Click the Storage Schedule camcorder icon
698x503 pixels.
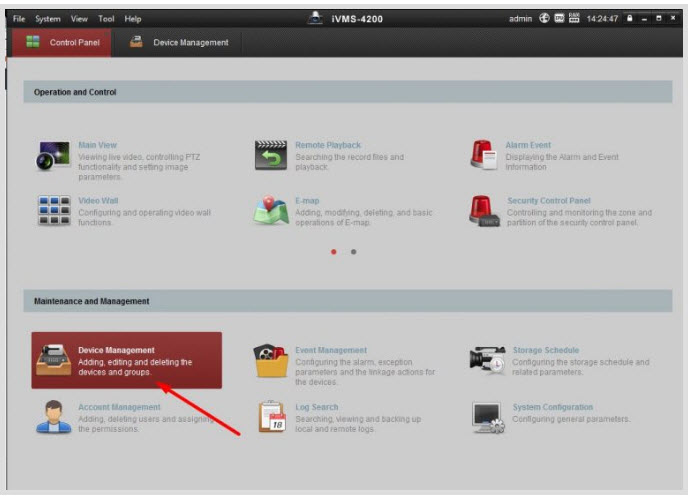click(487, 362)
